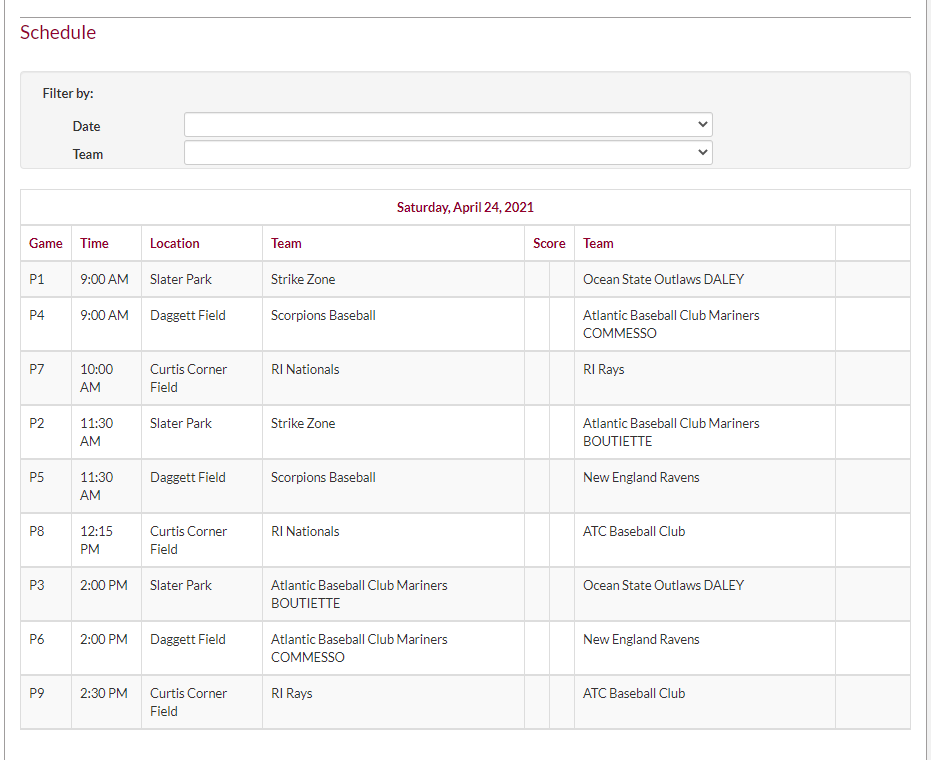Click the Filter by label

68,93
